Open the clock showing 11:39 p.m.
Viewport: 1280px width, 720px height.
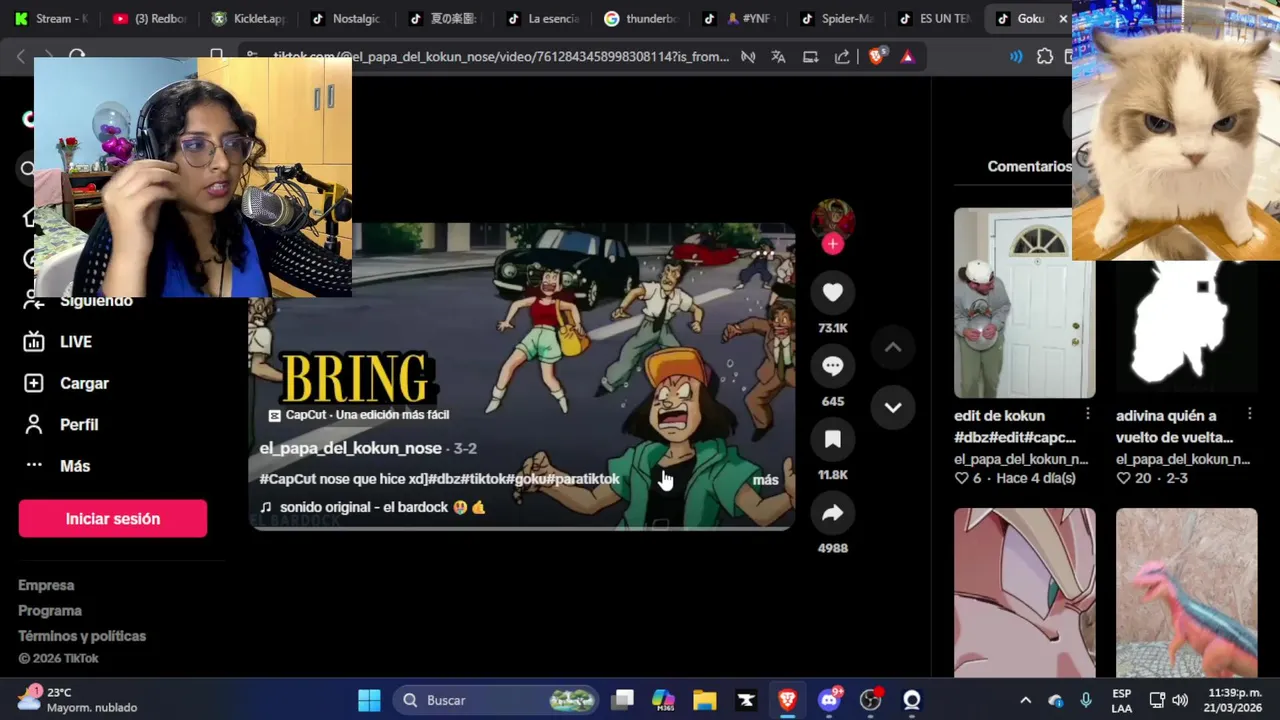1233,700
